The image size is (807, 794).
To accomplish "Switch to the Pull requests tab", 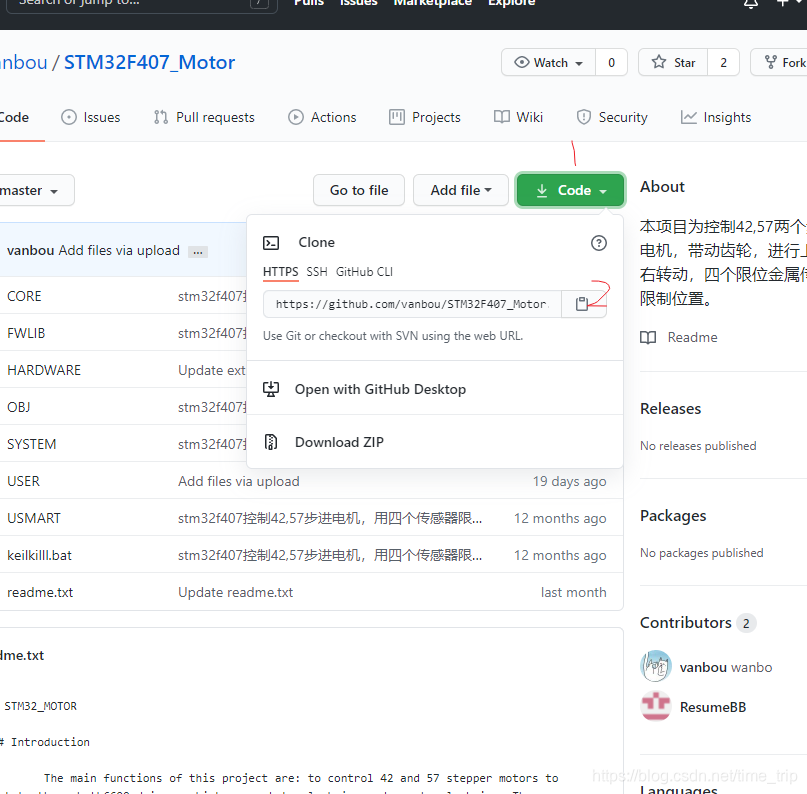I will [x=204, y=117].
